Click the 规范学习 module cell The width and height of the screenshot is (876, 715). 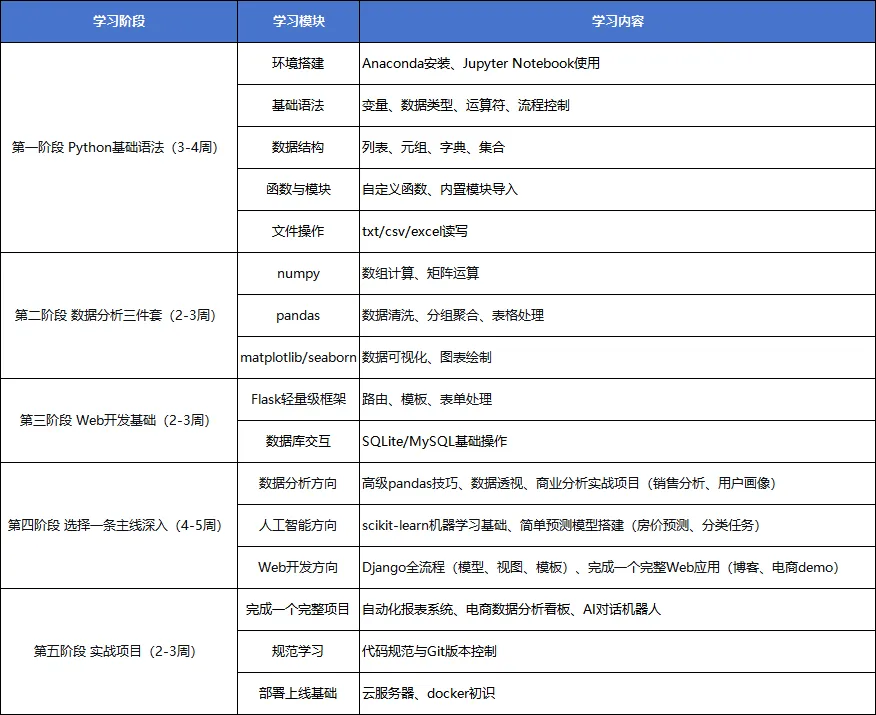click(298, 651)
